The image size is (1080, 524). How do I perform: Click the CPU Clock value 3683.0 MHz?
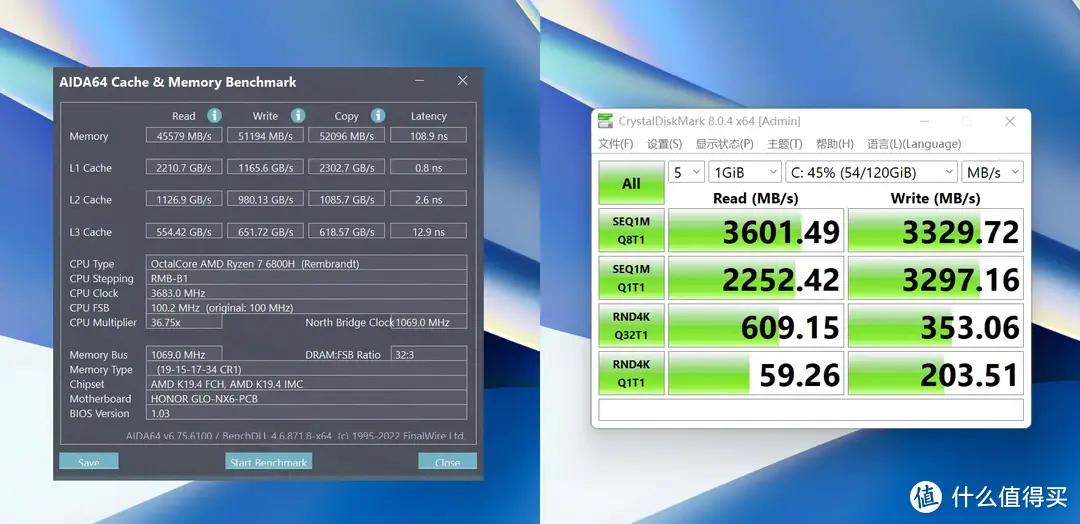tap(307, 293)
